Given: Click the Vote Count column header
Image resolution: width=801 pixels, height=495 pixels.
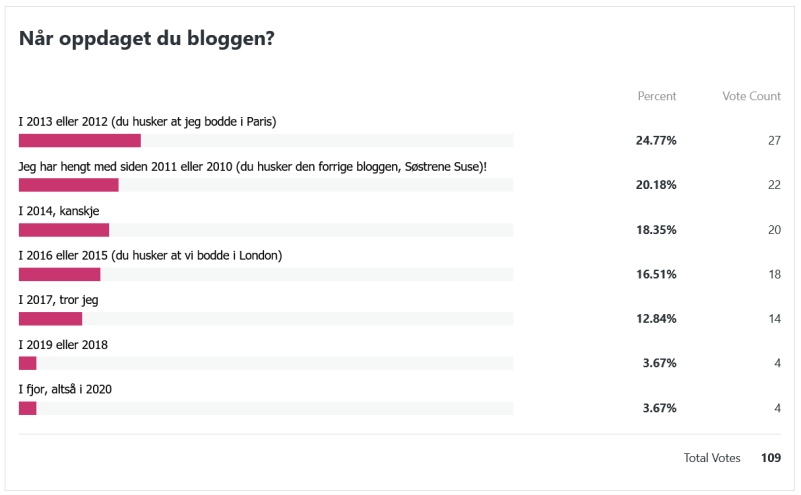Looking at the screenshot, I should tap(751, 96).
